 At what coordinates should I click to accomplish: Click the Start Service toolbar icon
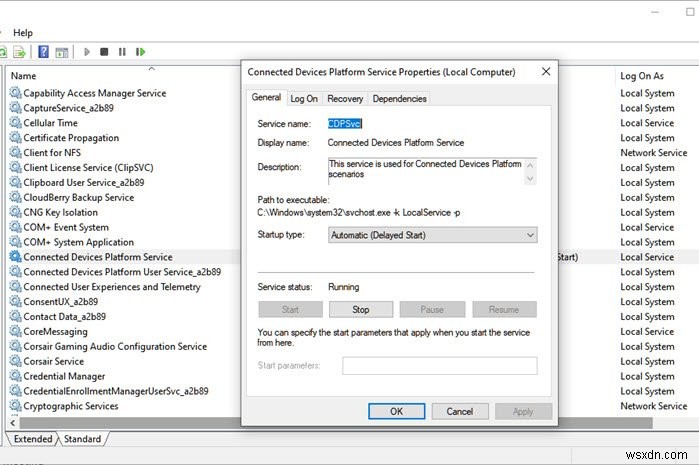[87, 51]
